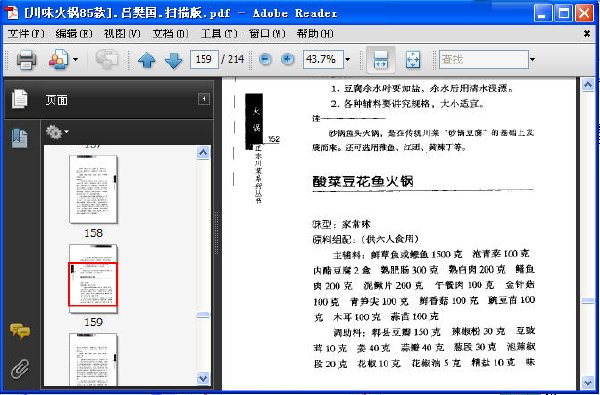Click the text 原料组配：（供六人食用）
The width and height of the screenshot is (600, 395).
coord(365,240)
